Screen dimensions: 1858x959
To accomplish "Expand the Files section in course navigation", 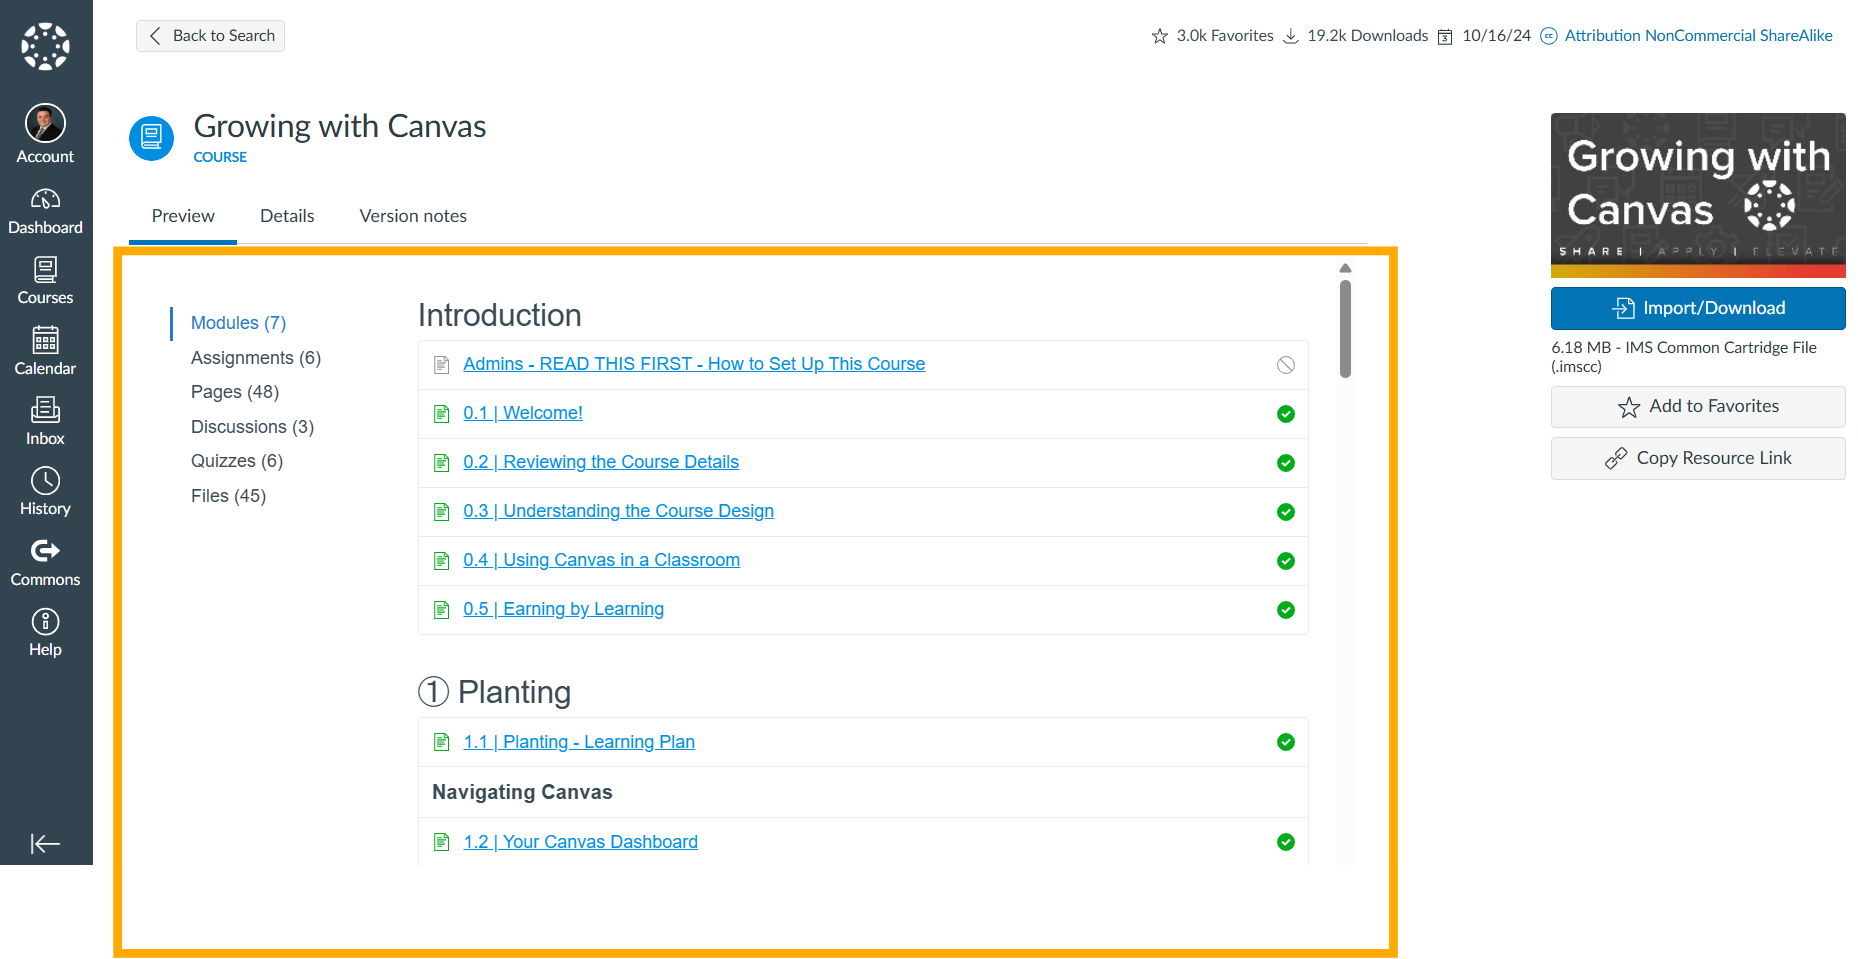I will pyautogui.click(x=228, y=495).
